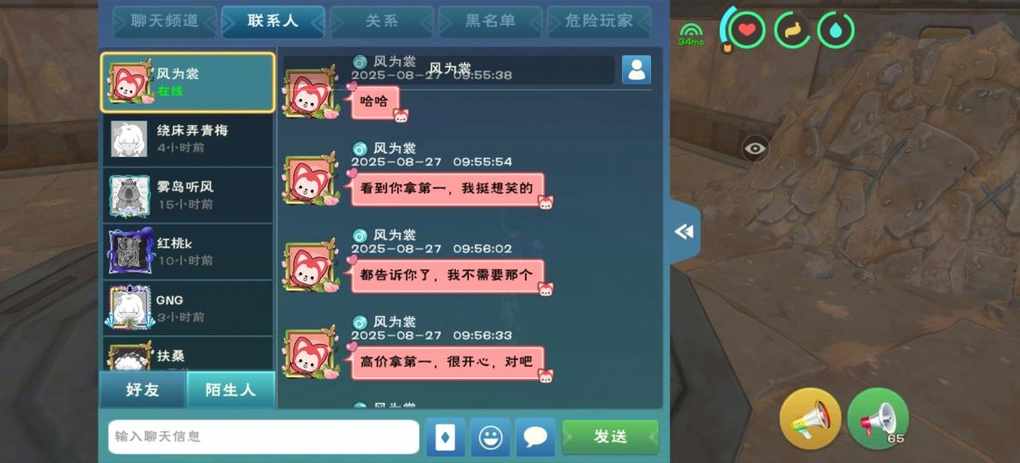The image size is (1020, 463).
Task: Open the profile icon for 风为裳
Action: (636, 70)
